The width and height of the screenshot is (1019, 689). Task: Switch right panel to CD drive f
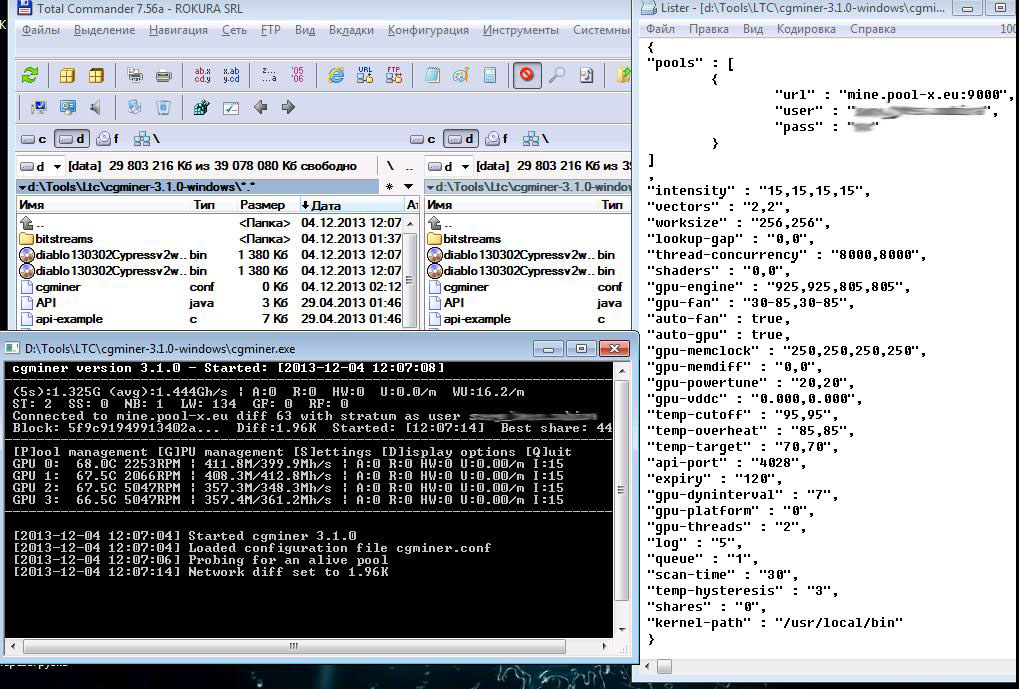tap(497, 139)
